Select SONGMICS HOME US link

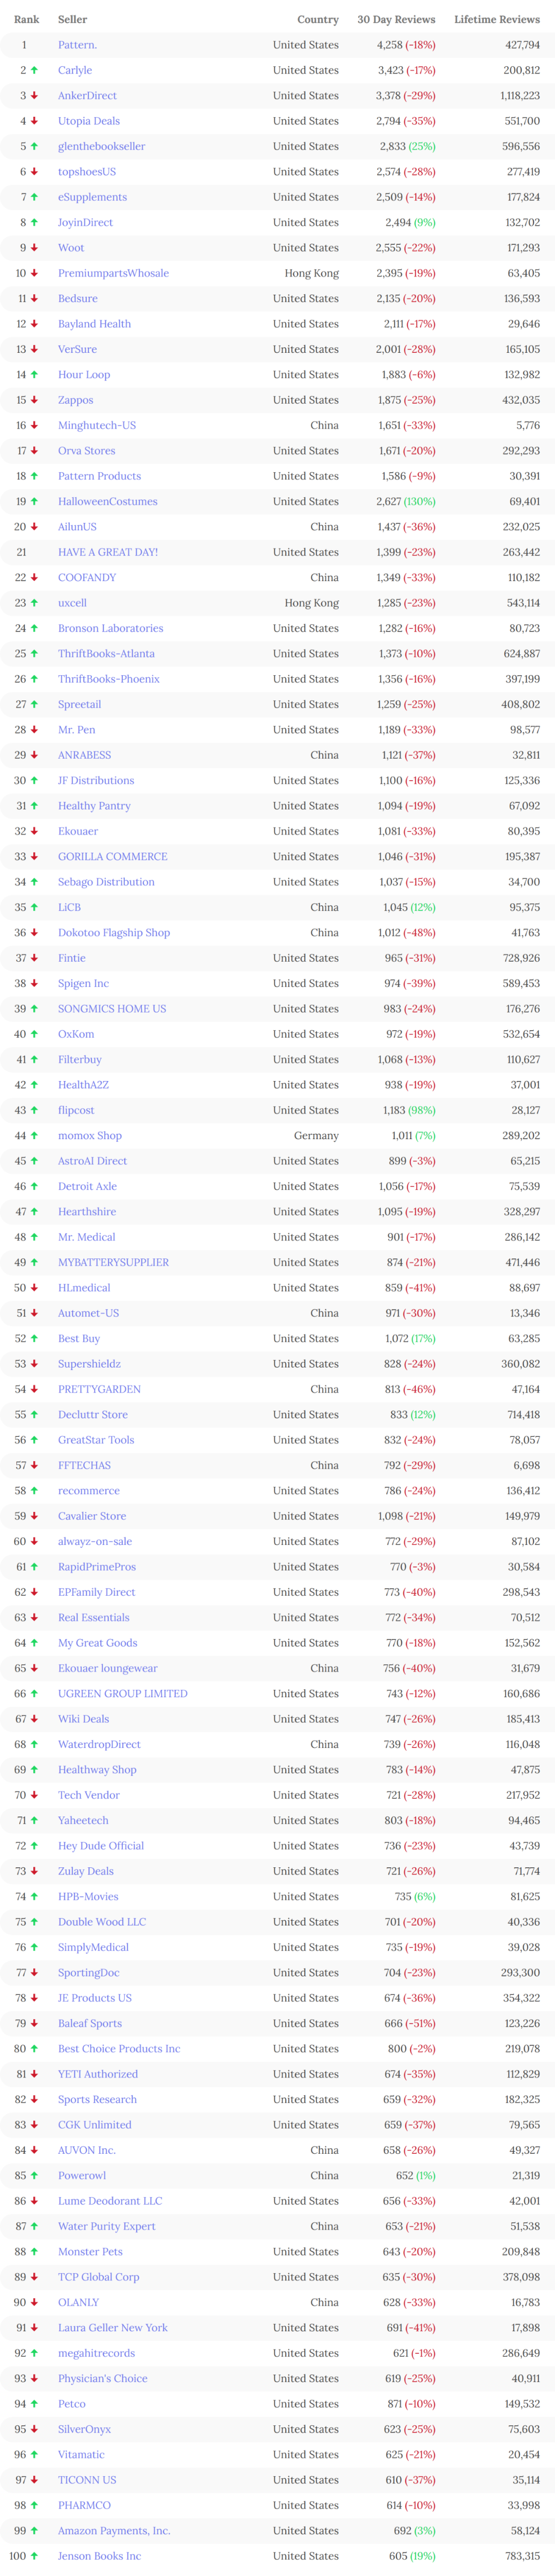[112, 1009]
